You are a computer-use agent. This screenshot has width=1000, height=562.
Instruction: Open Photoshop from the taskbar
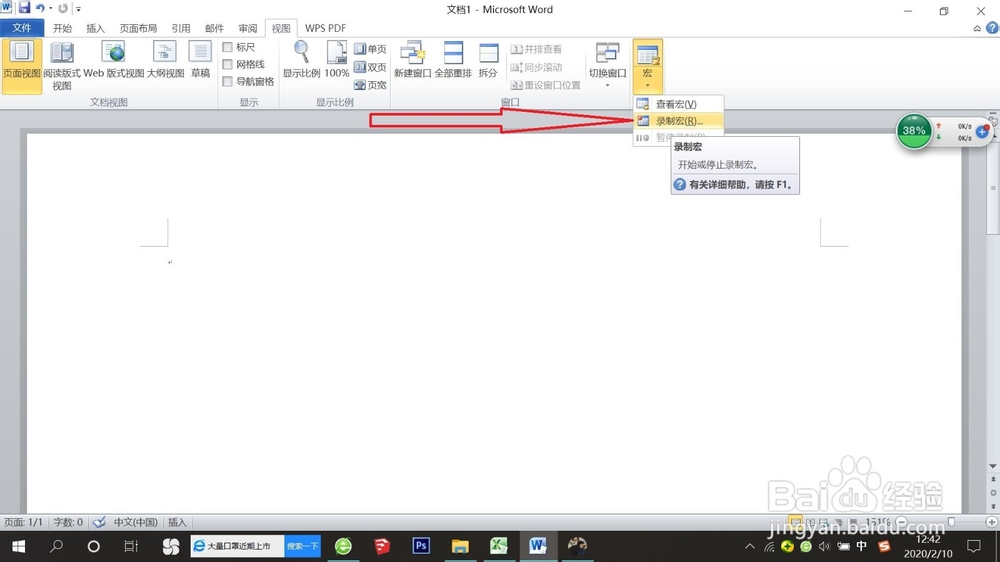pos(421,546)
